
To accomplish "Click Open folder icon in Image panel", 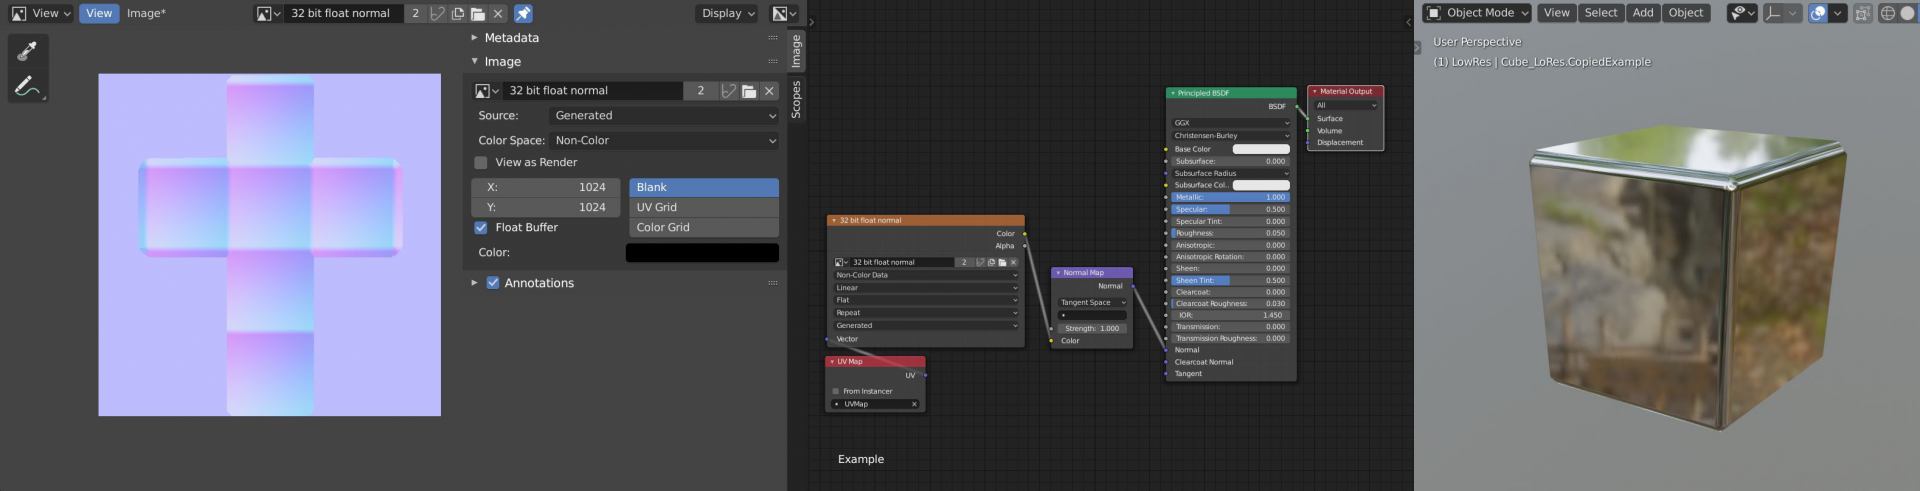I will (748, 91).
